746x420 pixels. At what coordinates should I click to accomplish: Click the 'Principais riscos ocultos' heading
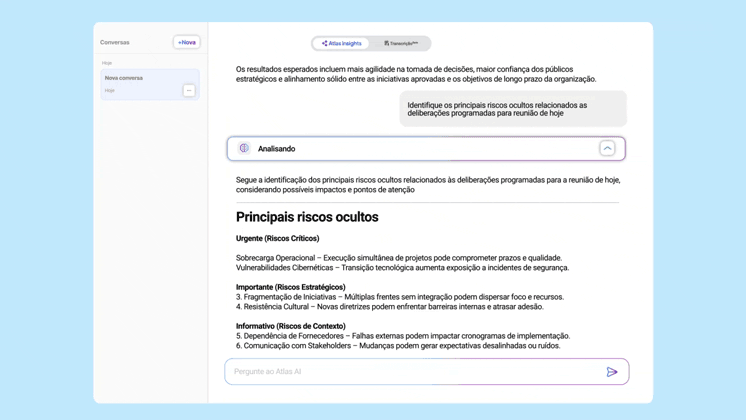click(x=307, y=217)
